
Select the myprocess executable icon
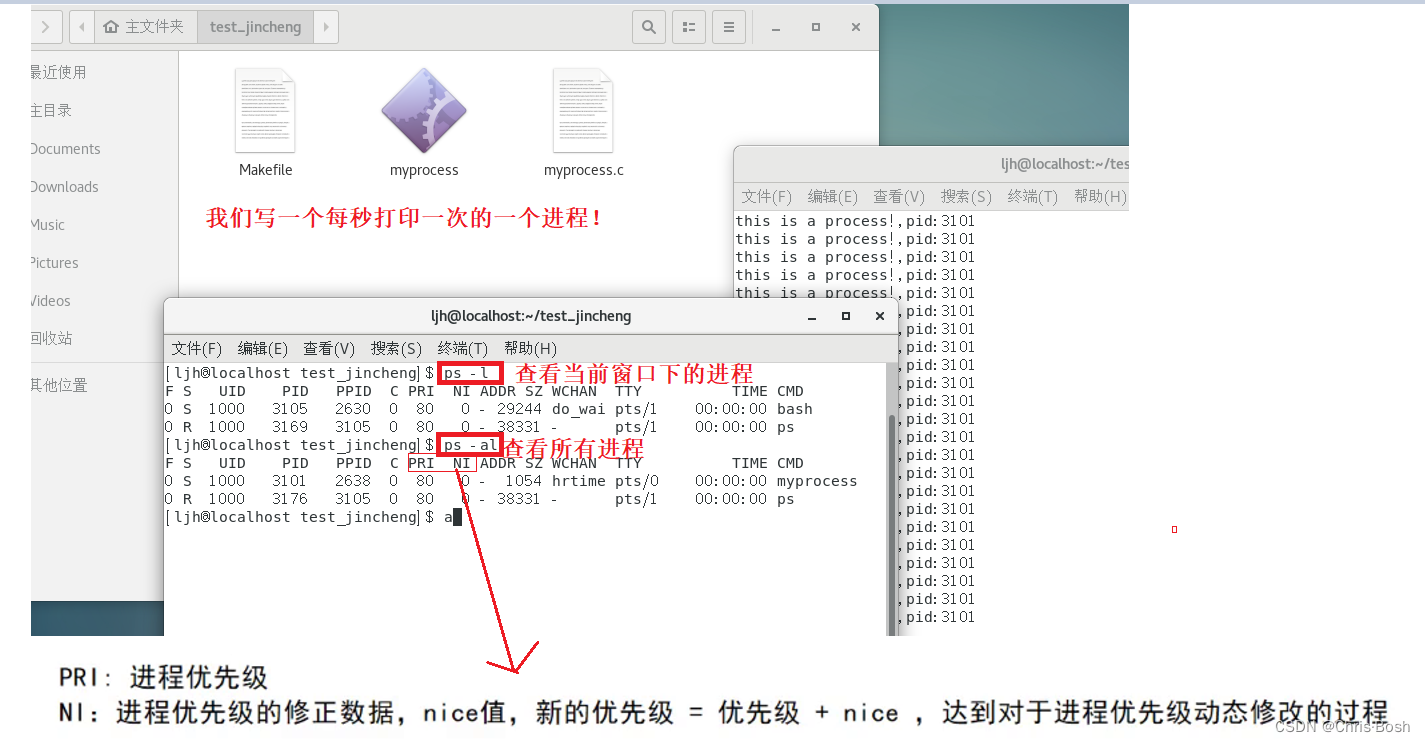[424, 111]
